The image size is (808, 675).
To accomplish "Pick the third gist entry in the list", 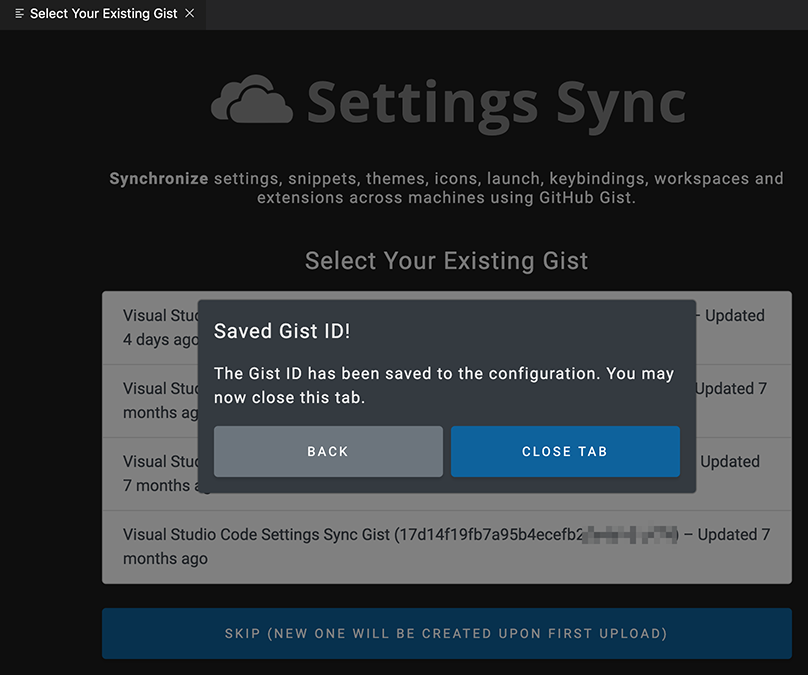I will click(150, 473).
